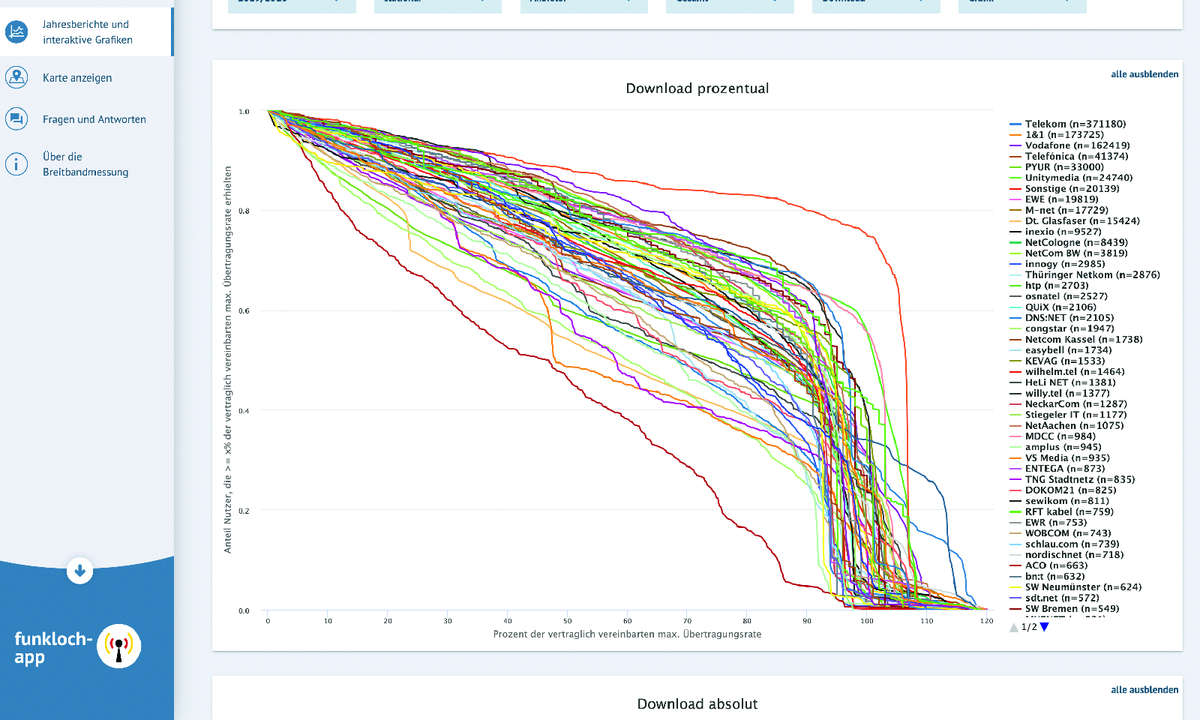Click the Über die Breitbandmessung info icon

point(16,164)
